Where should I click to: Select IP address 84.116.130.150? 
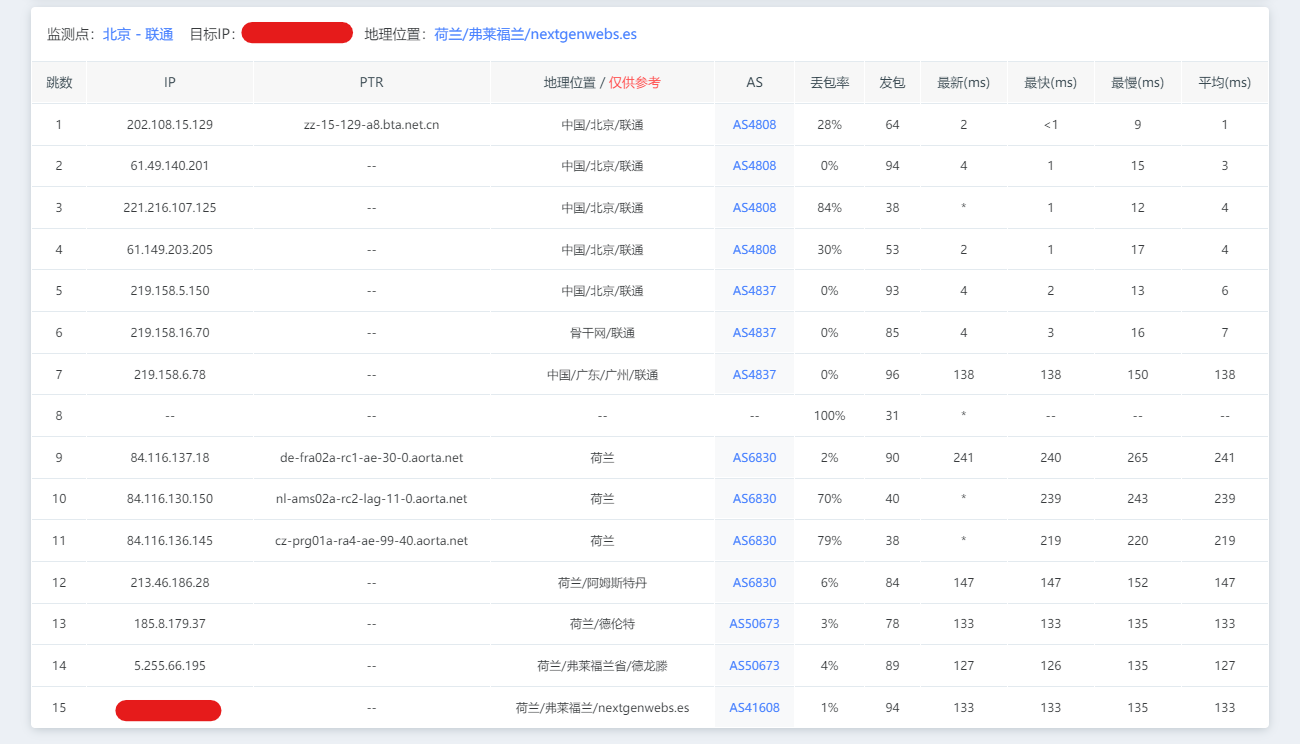[170, 499]
